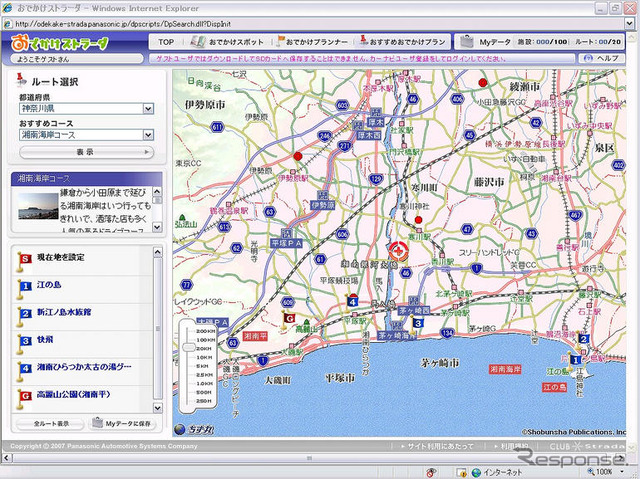Click description box scroll down arrow
640x479 pixels.
coord(157,227)
